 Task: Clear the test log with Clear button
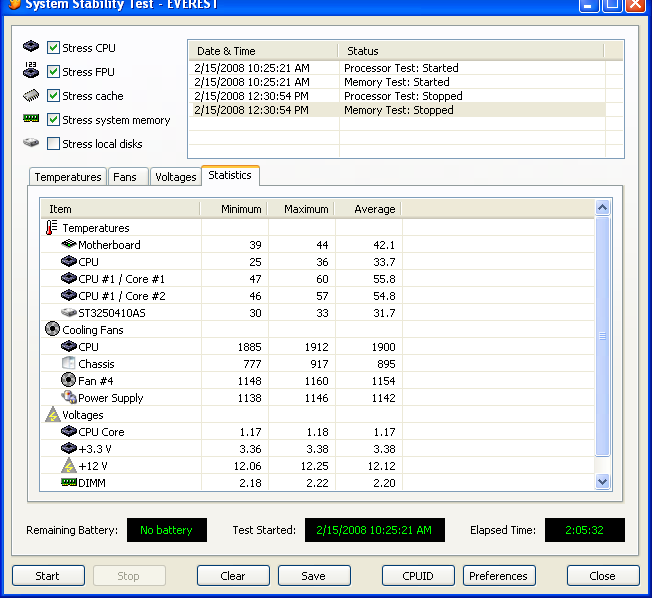(x=233, y=576)
